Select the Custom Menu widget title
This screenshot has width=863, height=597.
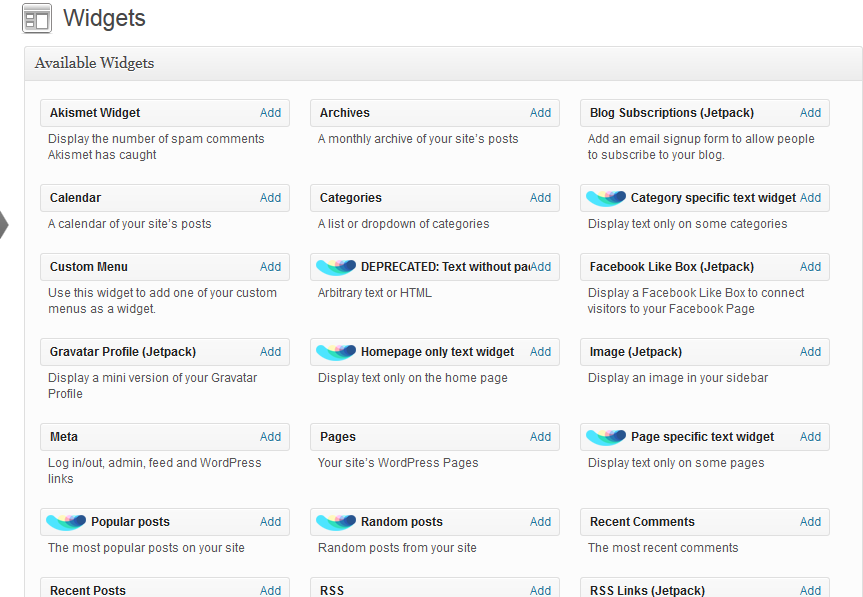[89, 267]
